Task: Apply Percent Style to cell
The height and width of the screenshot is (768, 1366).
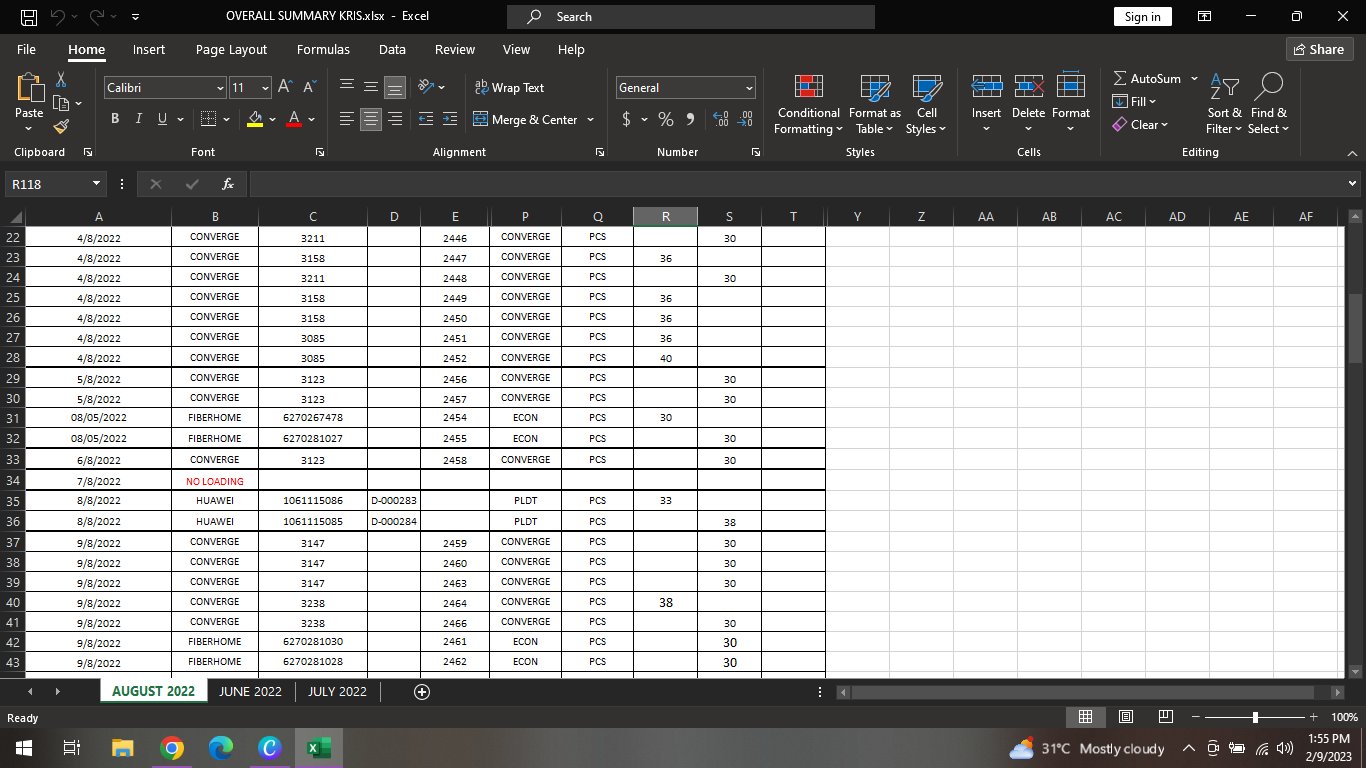Action: [666, 120]
